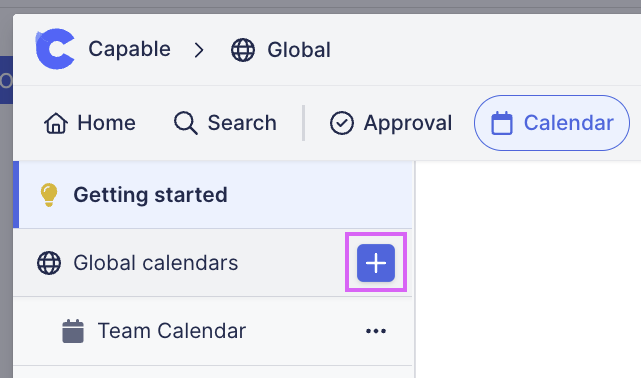Go to the Home tab
The width and height of the screenshot is (641, 378).
coord(90,123)
